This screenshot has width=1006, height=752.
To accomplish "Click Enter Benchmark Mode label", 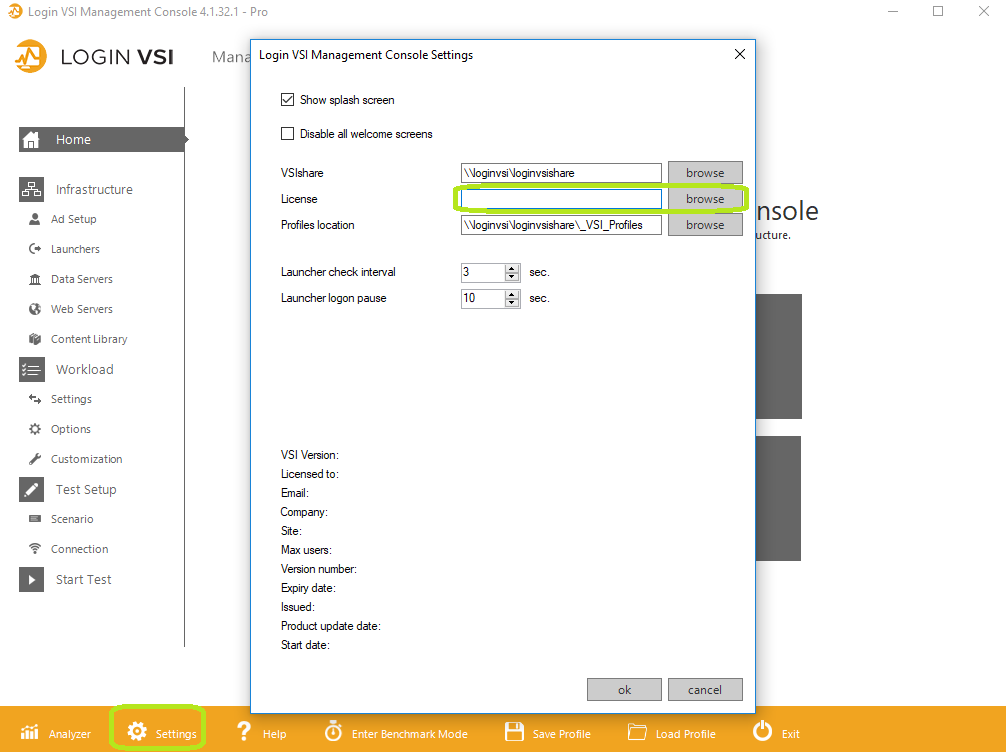I will click(409, 734).
